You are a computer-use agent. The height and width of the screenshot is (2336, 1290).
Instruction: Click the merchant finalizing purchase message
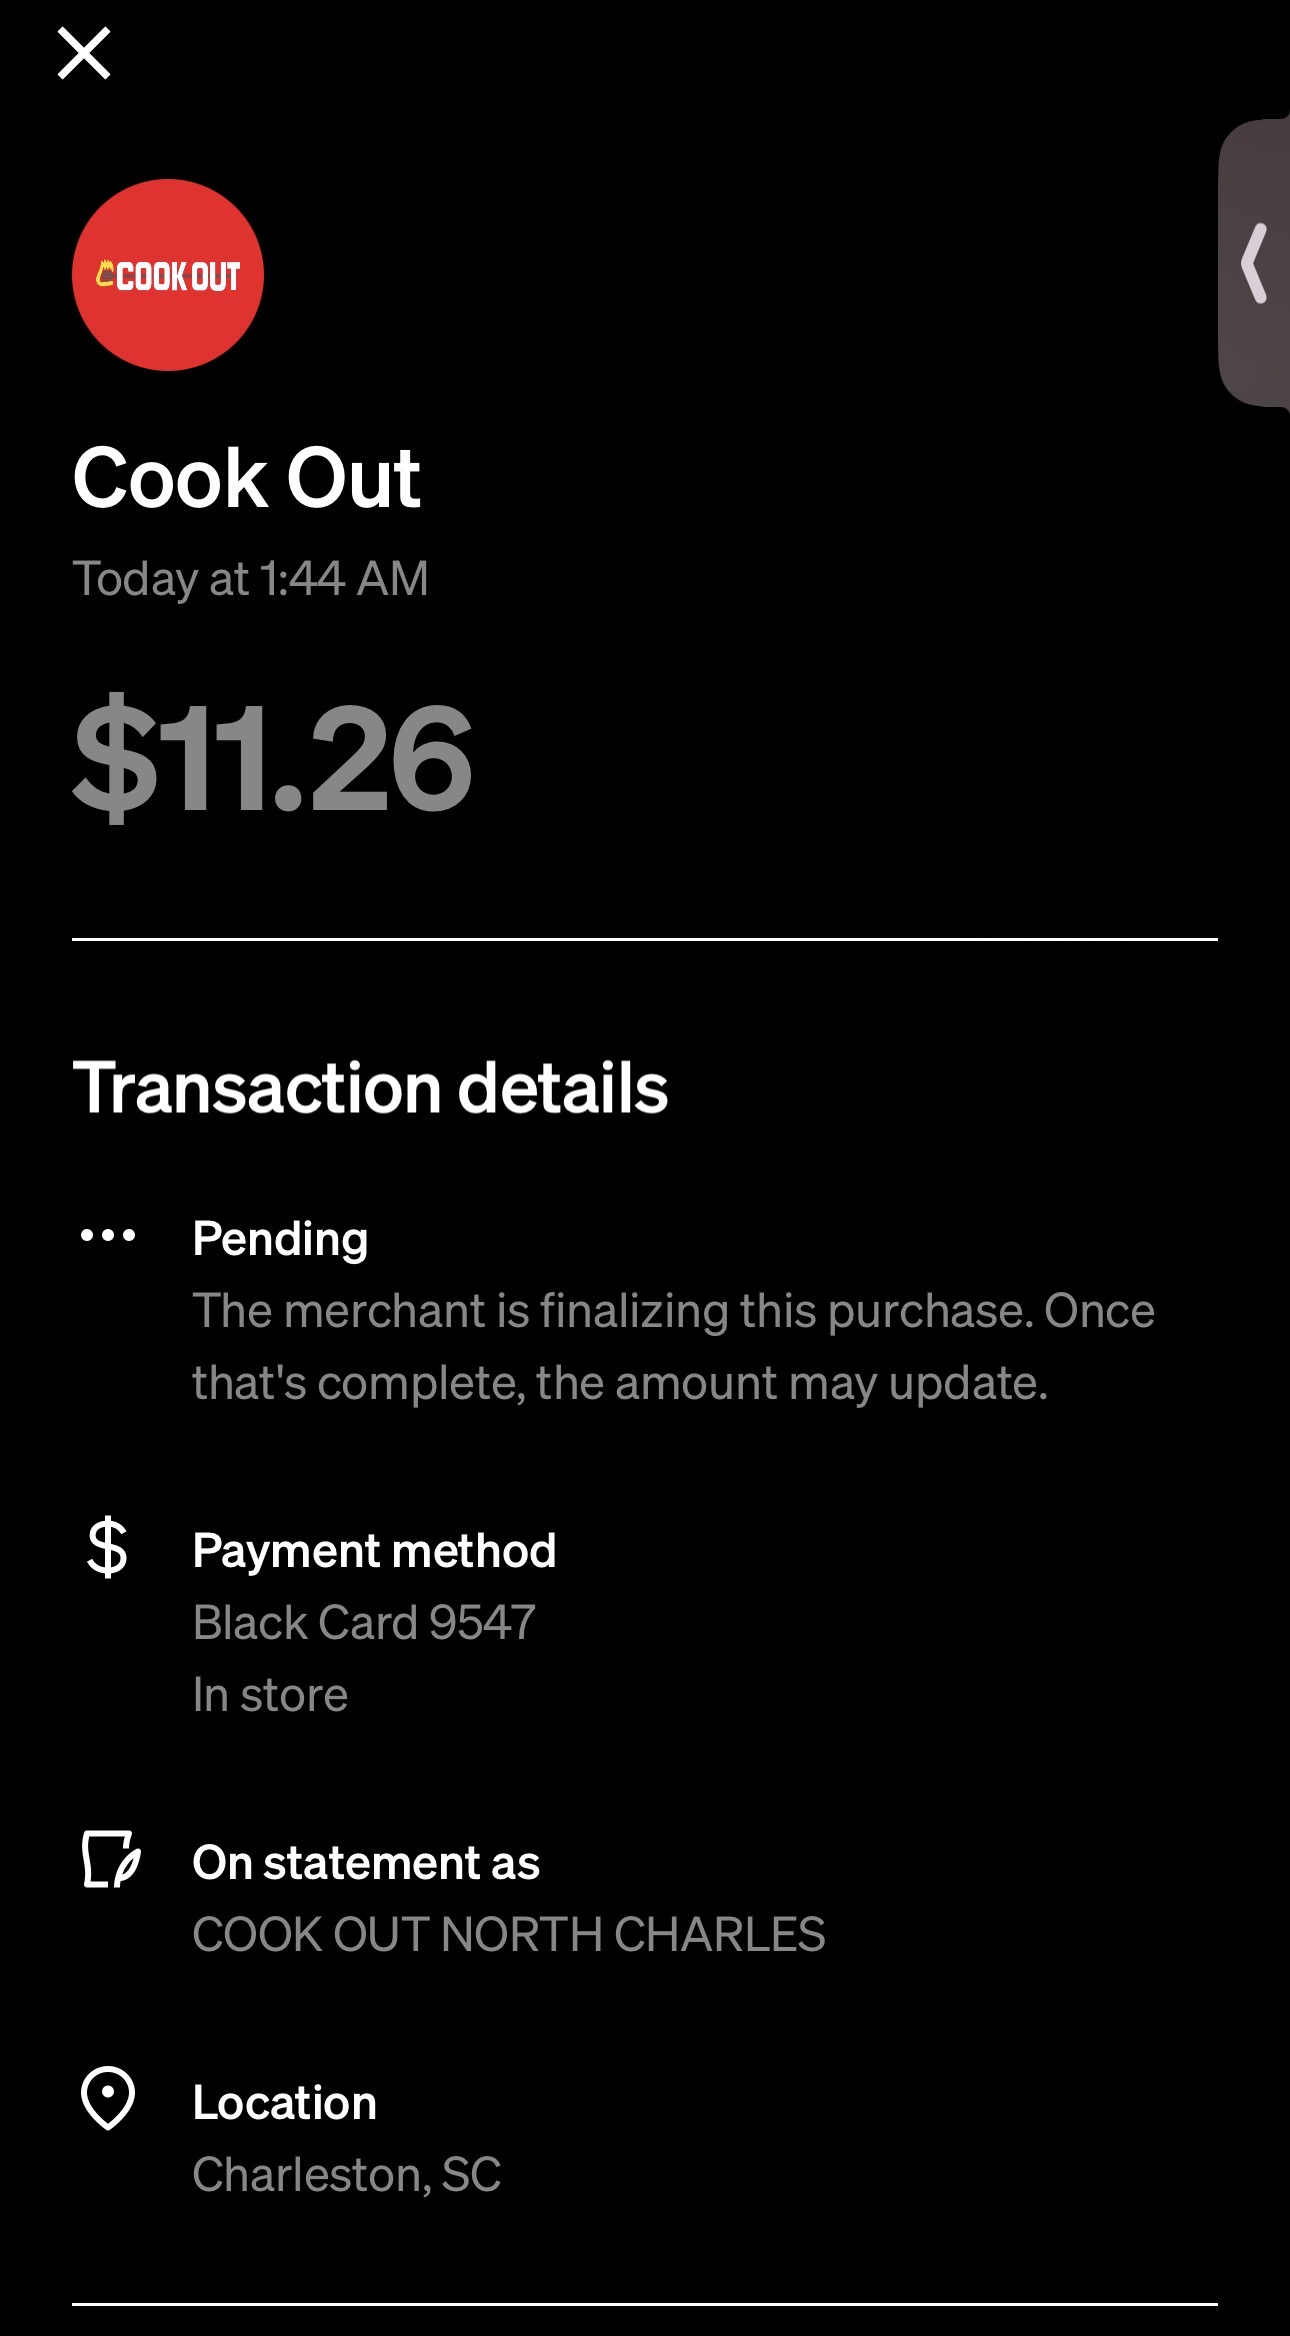point(673,1346)
